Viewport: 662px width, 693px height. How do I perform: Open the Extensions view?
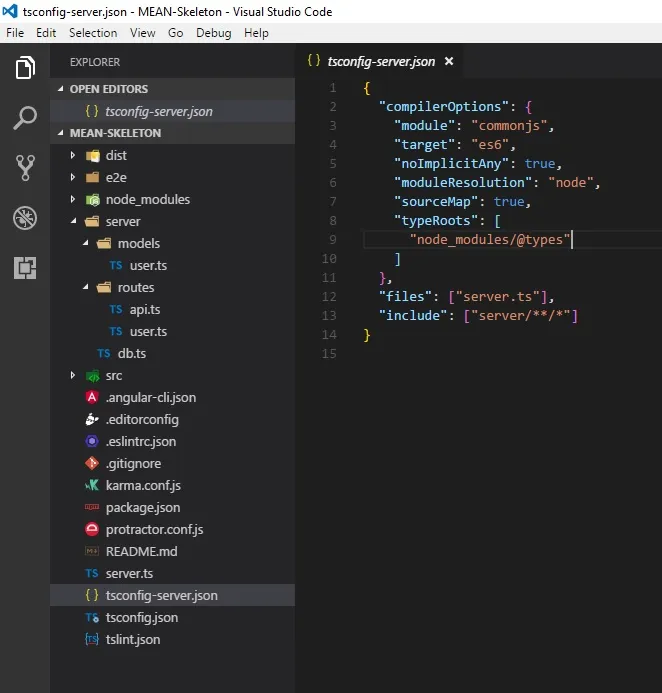click(x=25, y=268)
